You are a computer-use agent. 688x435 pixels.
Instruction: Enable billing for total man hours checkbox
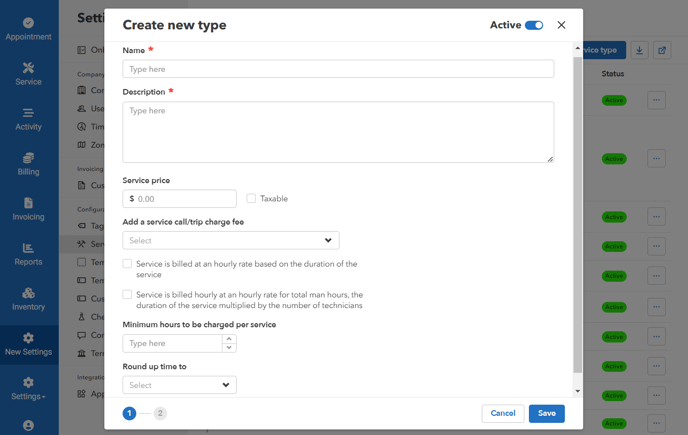tap(127, 295)
